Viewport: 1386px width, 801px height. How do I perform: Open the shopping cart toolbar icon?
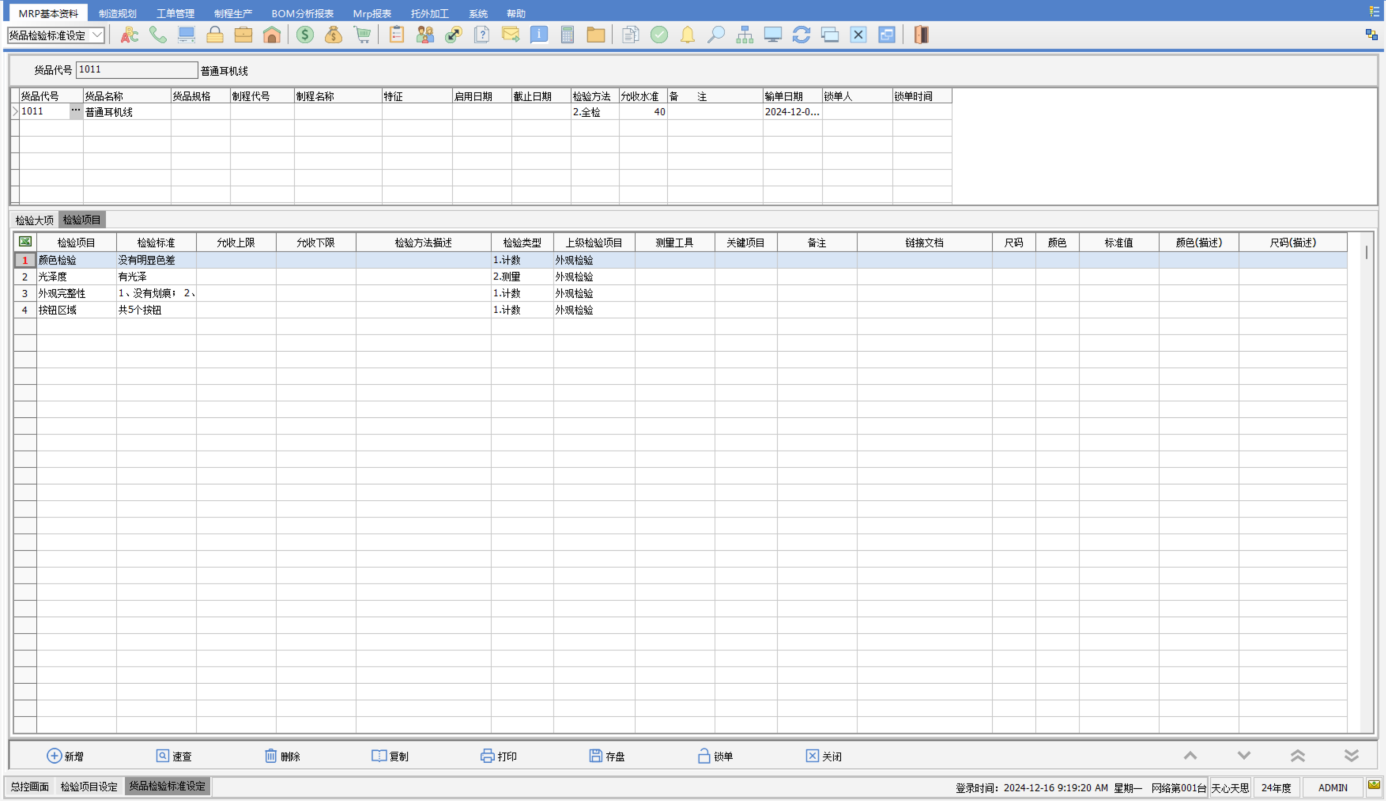click(x=362, y=35)
